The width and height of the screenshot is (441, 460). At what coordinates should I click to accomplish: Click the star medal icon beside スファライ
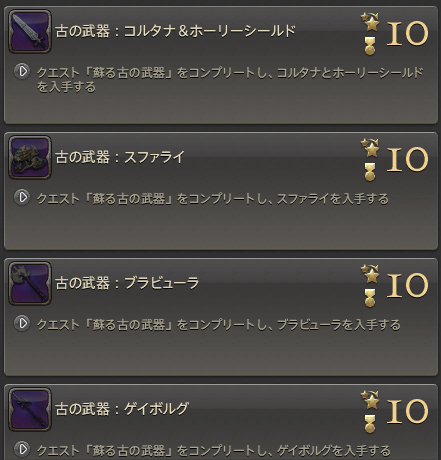pyautogui.click(x=370, y=159)
